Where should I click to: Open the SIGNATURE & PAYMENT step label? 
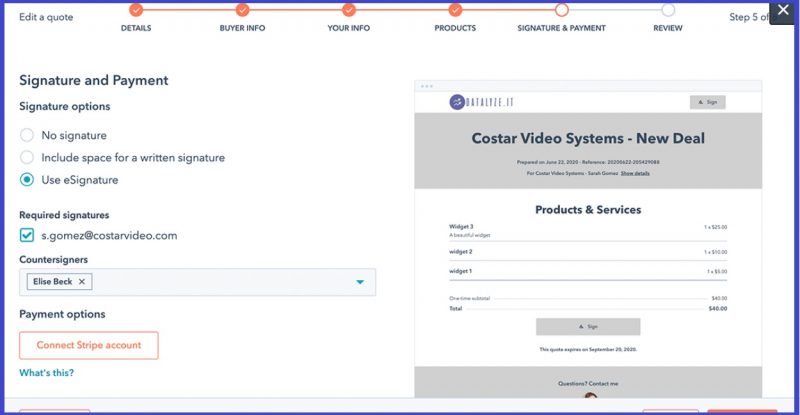562,28
